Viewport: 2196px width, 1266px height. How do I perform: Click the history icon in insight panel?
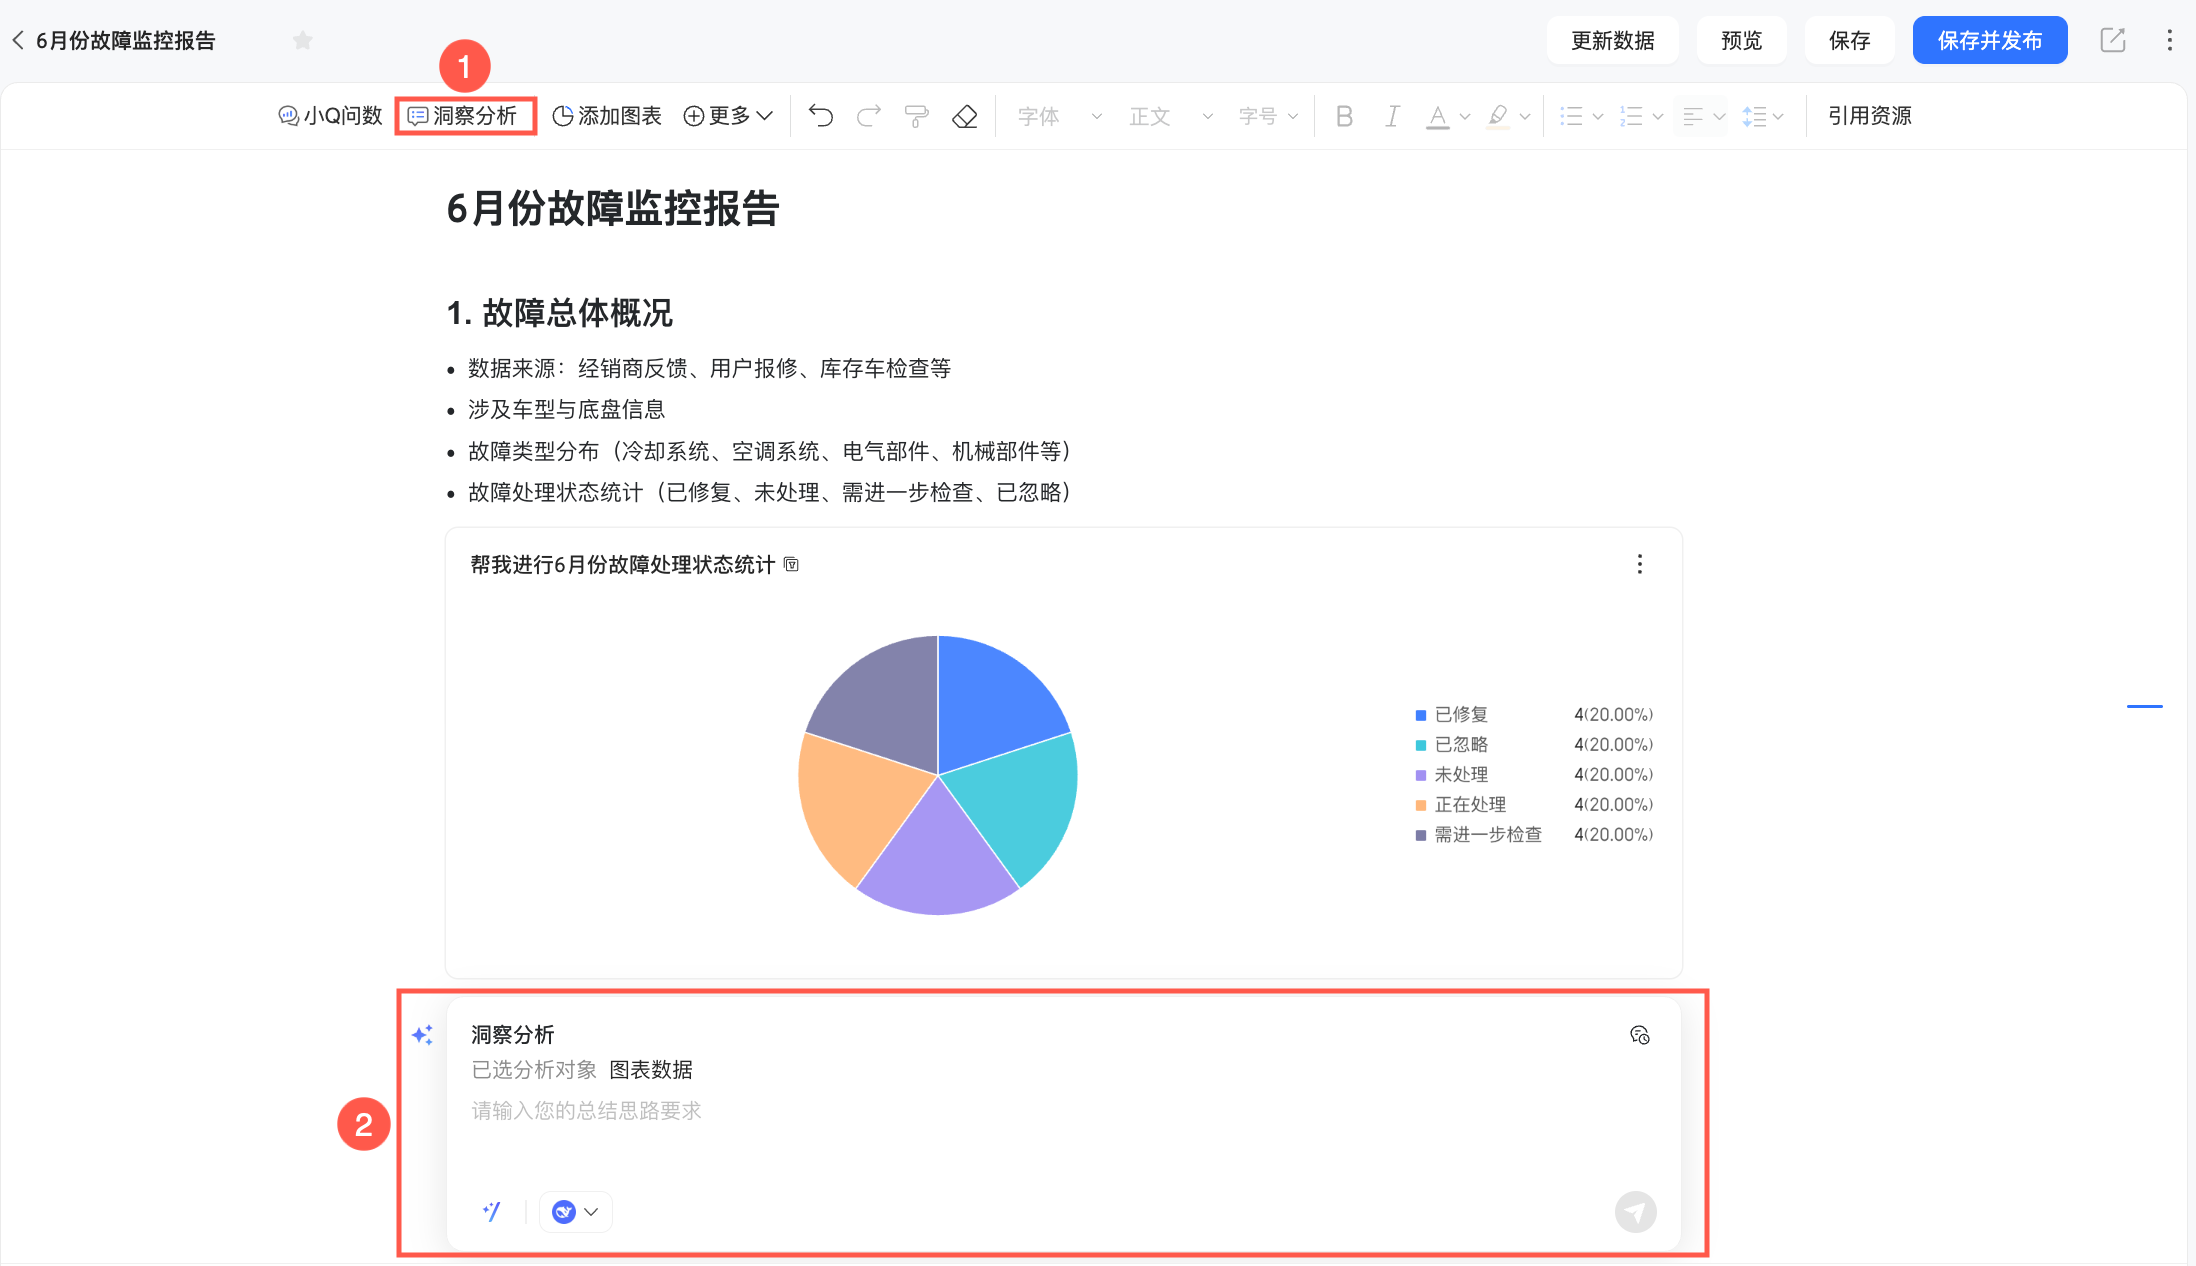click(x=1639, y=1035)
